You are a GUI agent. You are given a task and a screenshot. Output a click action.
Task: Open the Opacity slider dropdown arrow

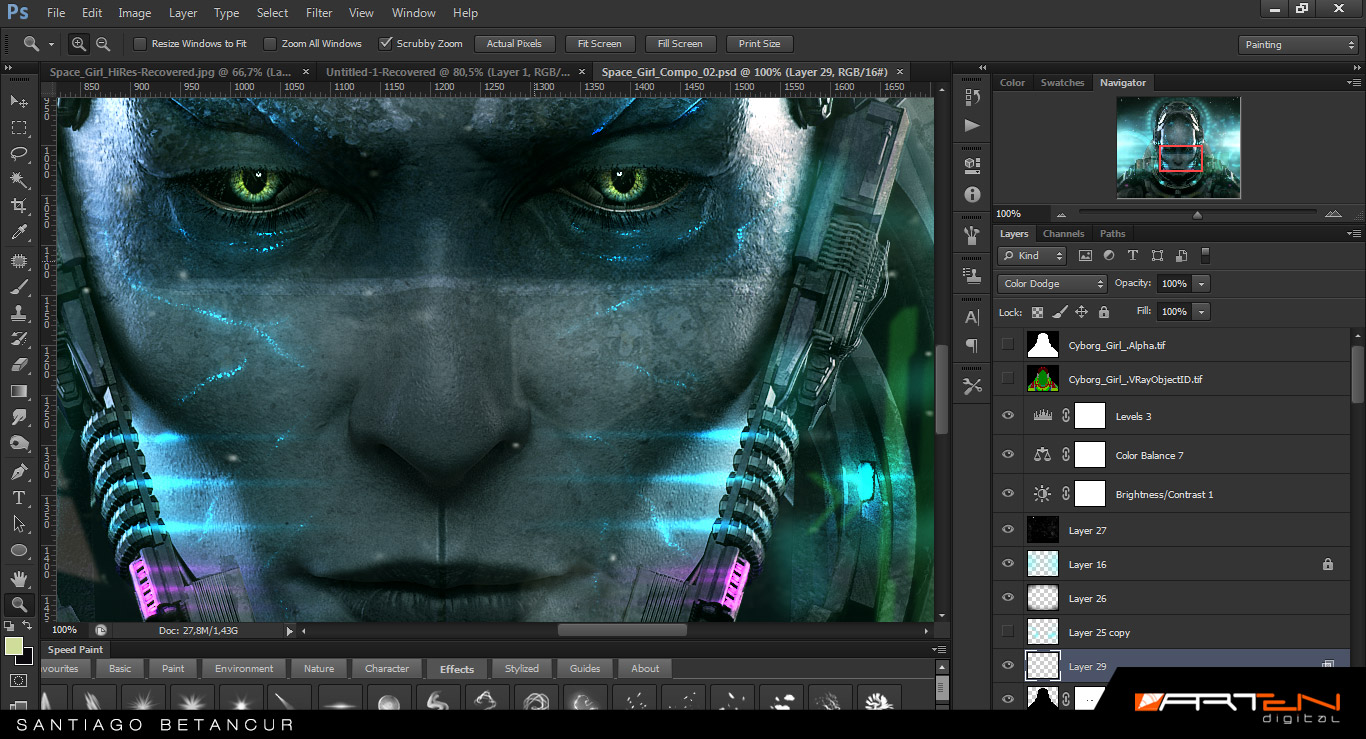pyautogui.click(x=1202, y=284)
